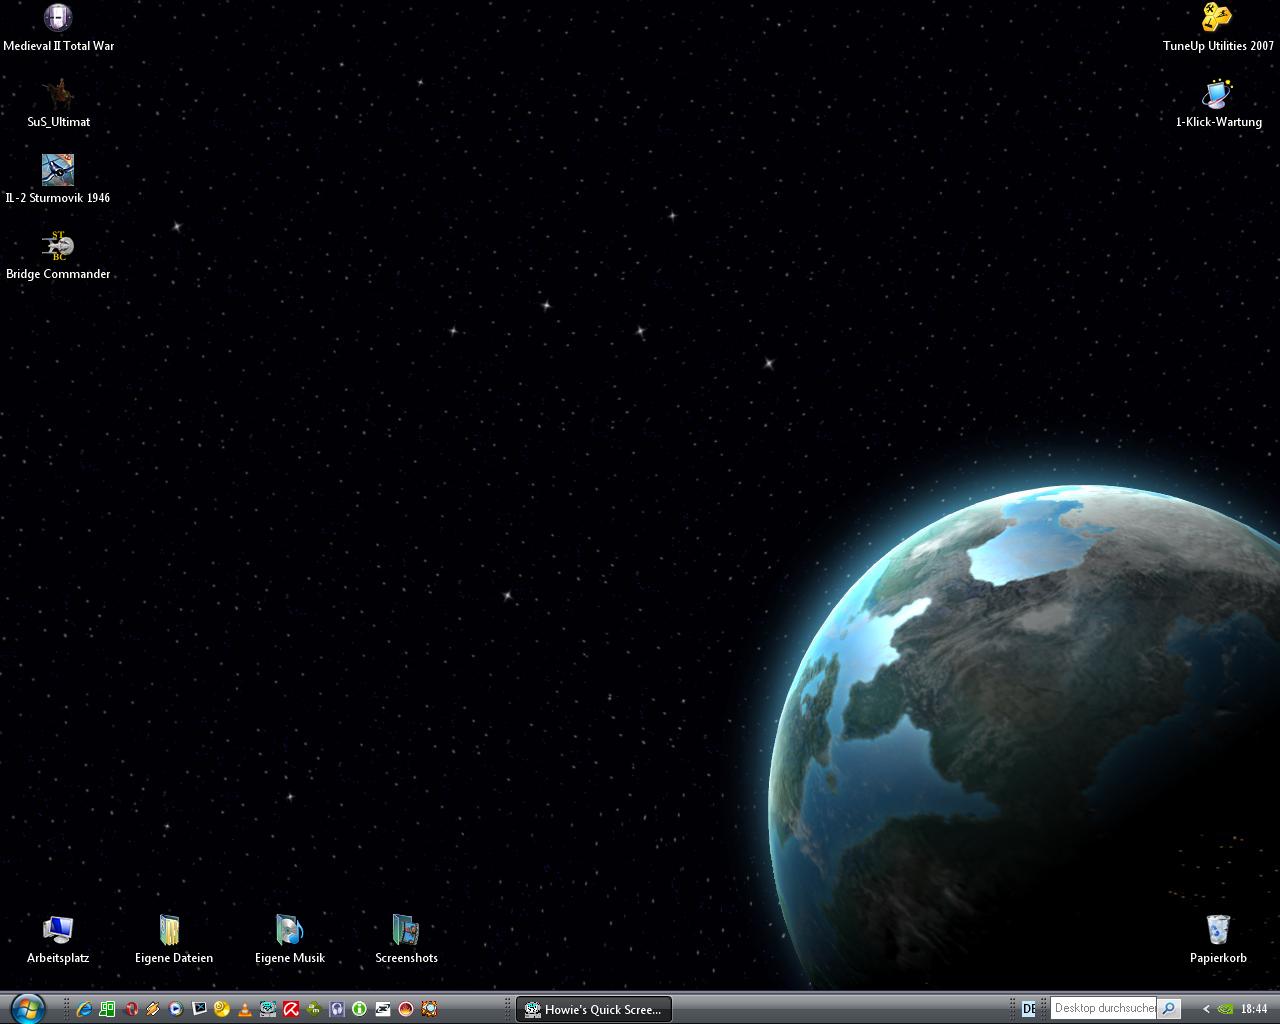Select the Bridge Commander desktop shortcut
Viewport: 1280px width, 1024px height.
click(x=58, y=247)
